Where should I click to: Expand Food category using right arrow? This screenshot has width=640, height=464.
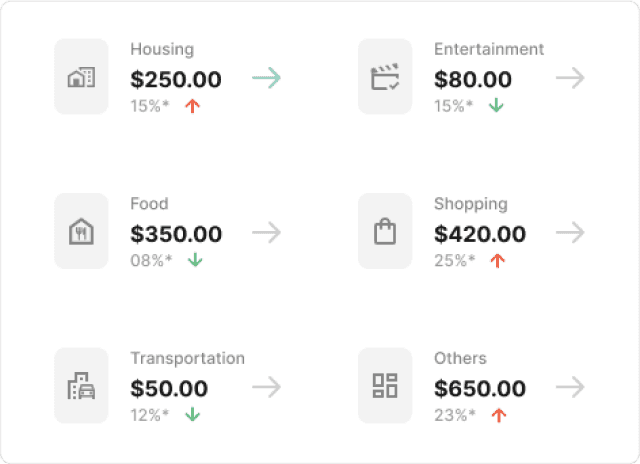[x=266, y=233]
